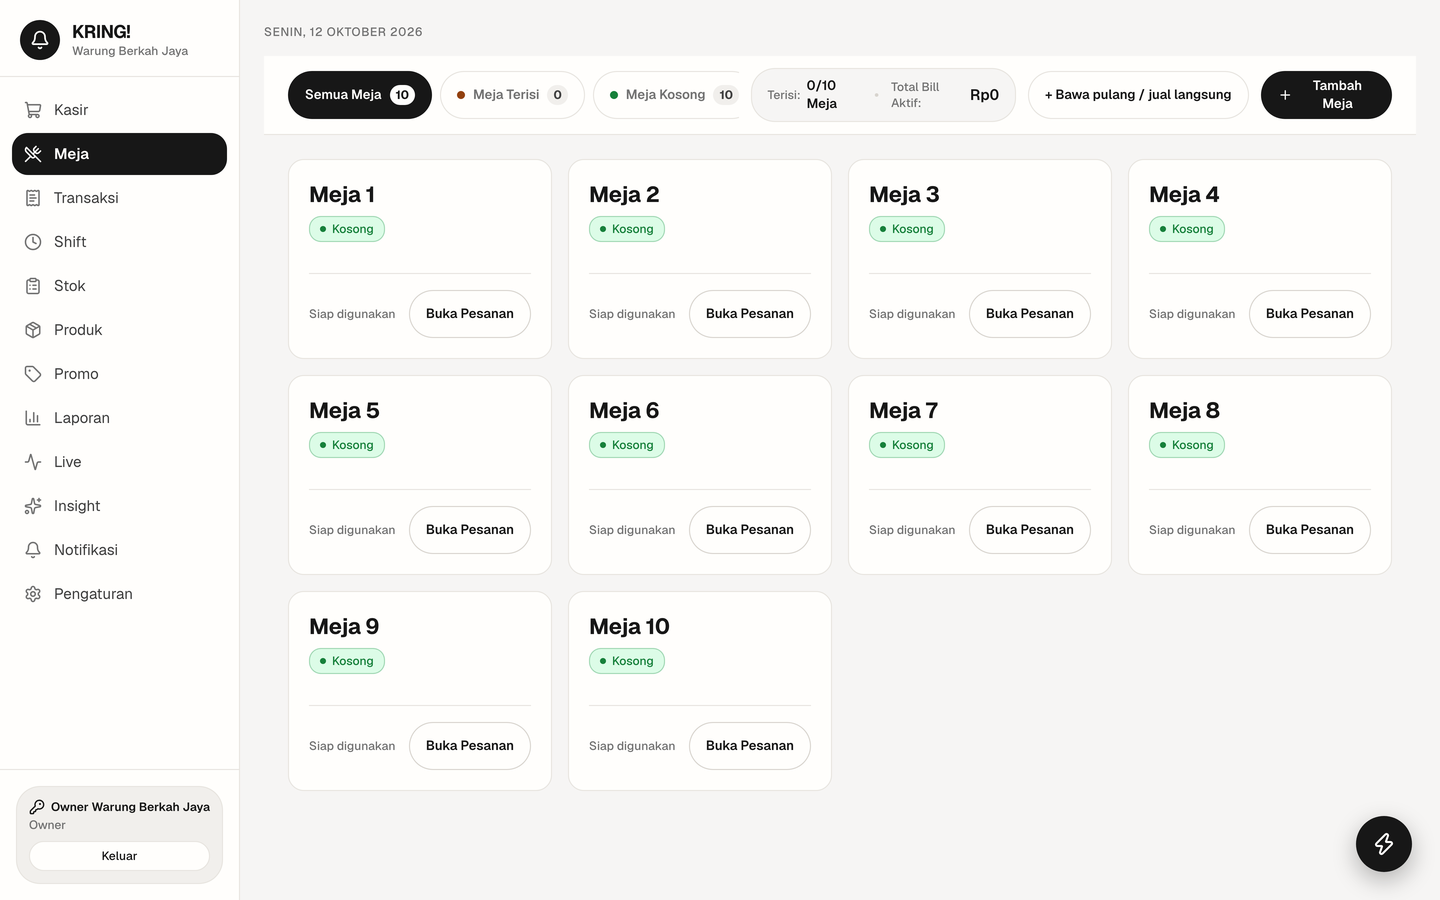Filter by Meja Terisi
Image resolution: width=1440 pixels, height=900 pixels.
512,95
